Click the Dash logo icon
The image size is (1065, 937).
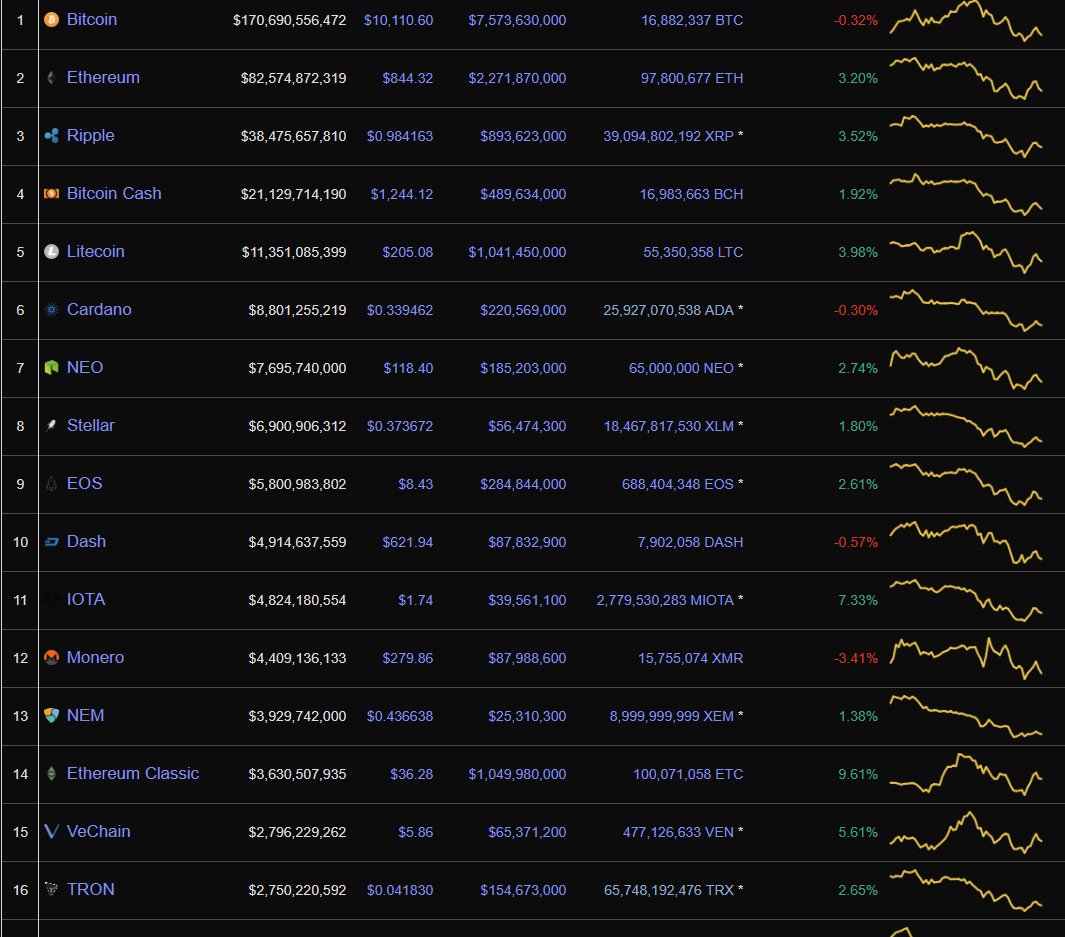(x=52, y=542)
